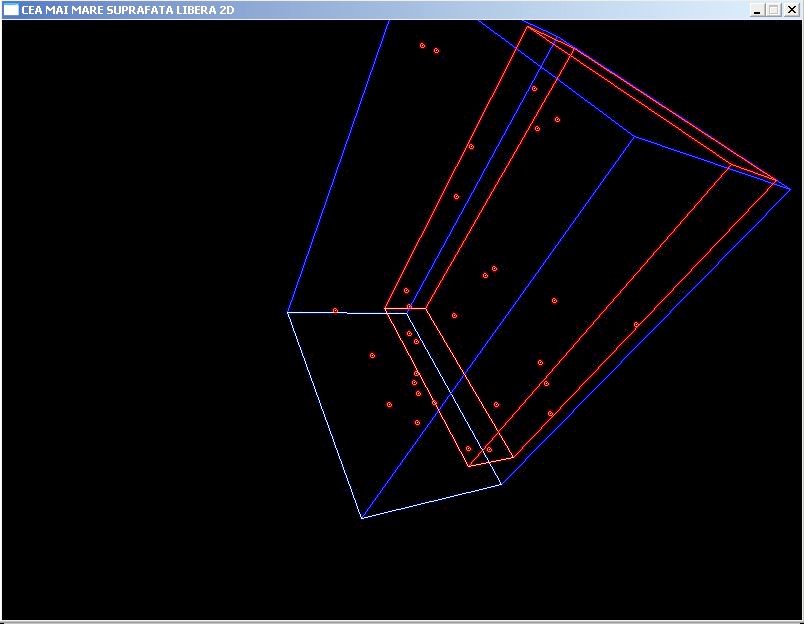The height and width of the screenshot is (624, 804).
Task: Click the title text CEA MAI MARE SUPRAFATA LIBERA 2D
Action: 128,10
